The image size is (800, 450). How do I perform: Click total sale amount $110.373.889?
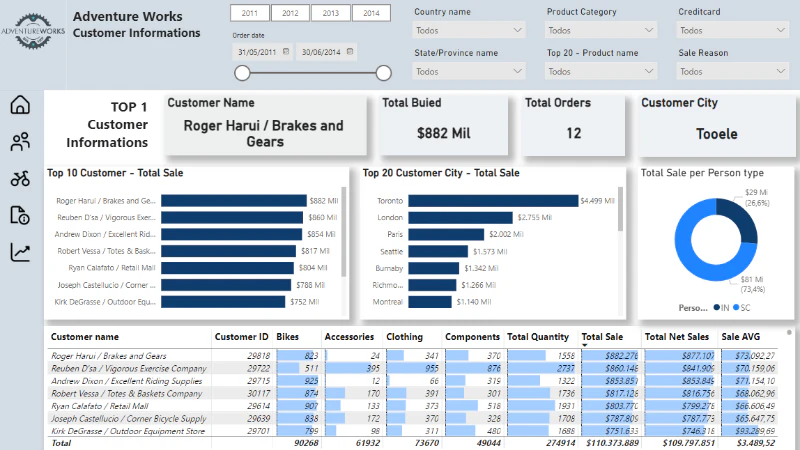point(612,443)
